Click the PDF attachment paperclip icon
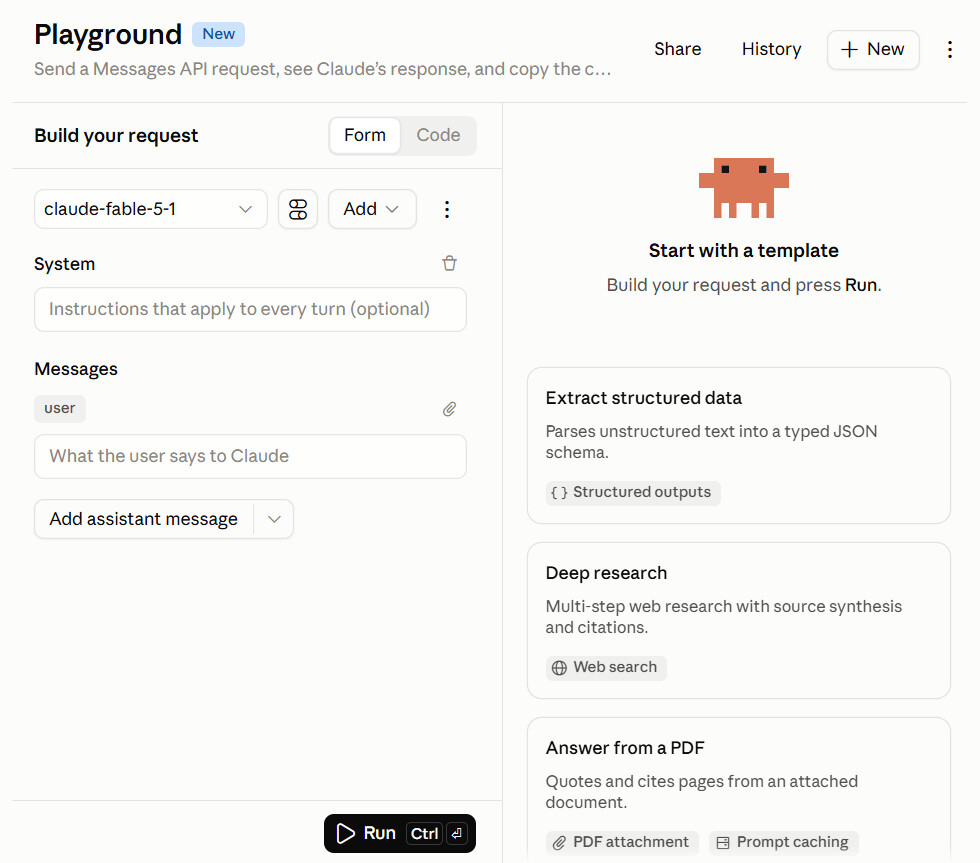This screenshot has width=980, height=863. 559,842
